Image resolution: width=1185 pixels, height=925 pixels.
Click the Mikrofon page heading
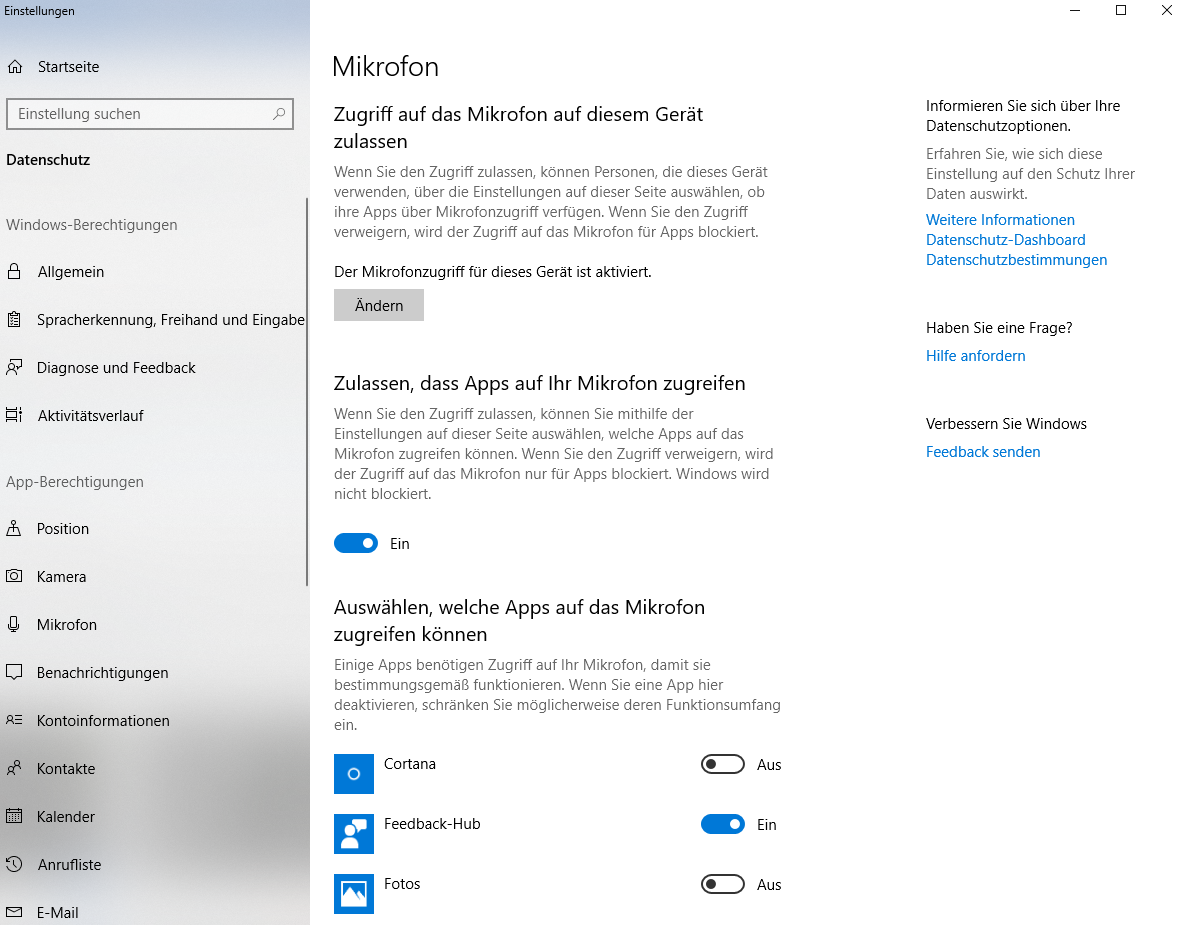click(x=385, y=67)
